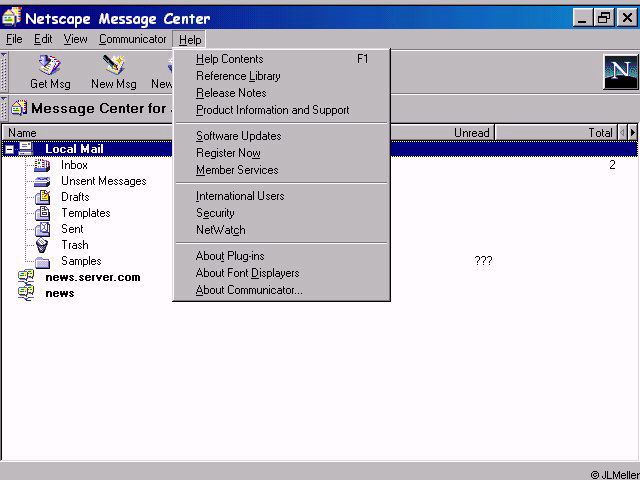This screenshot has height=480, width=640.
Task: Open Product Information and Support
Action: [282, 110]
